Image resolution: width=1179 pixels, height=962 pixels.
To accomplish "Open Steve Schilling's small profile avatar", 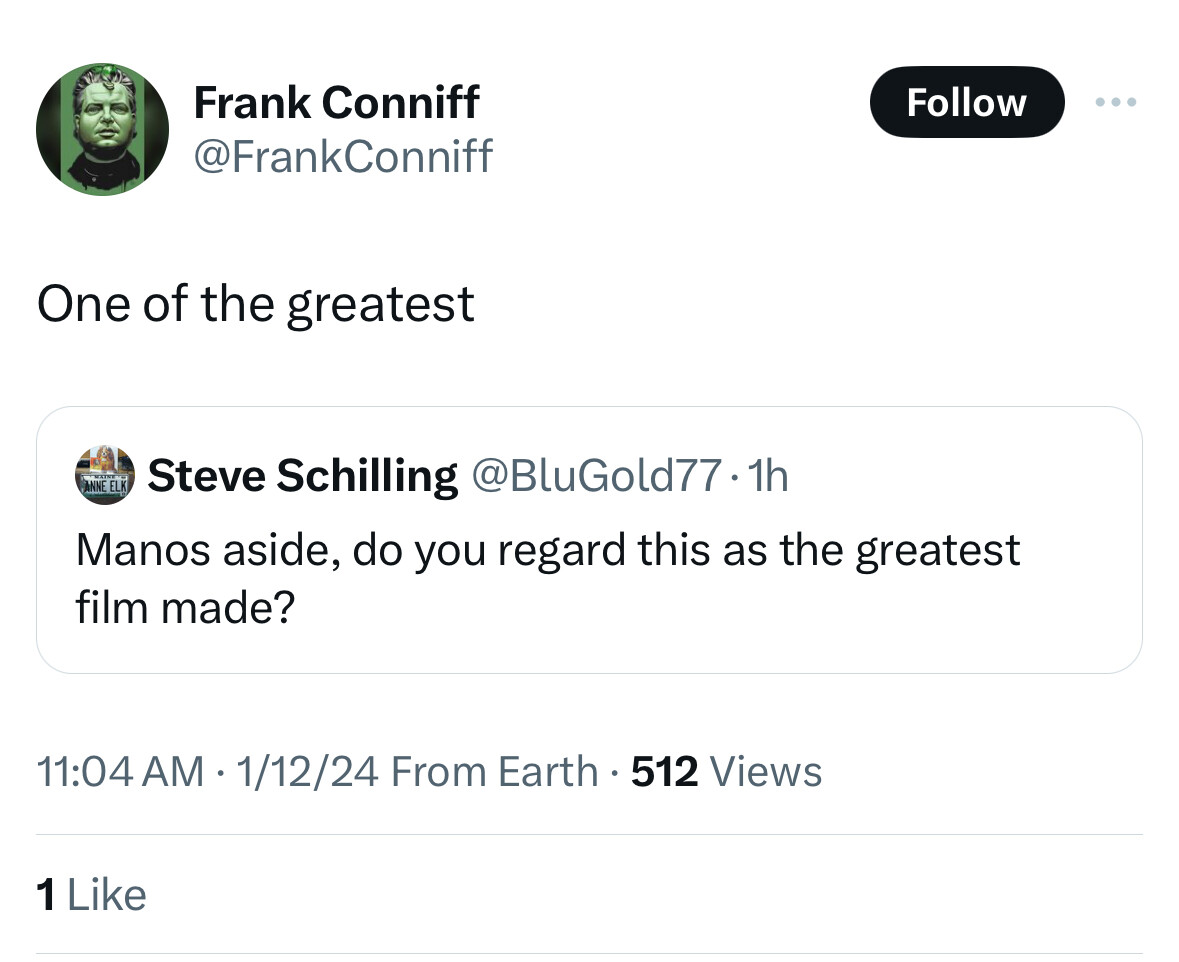I will [105, 475].
